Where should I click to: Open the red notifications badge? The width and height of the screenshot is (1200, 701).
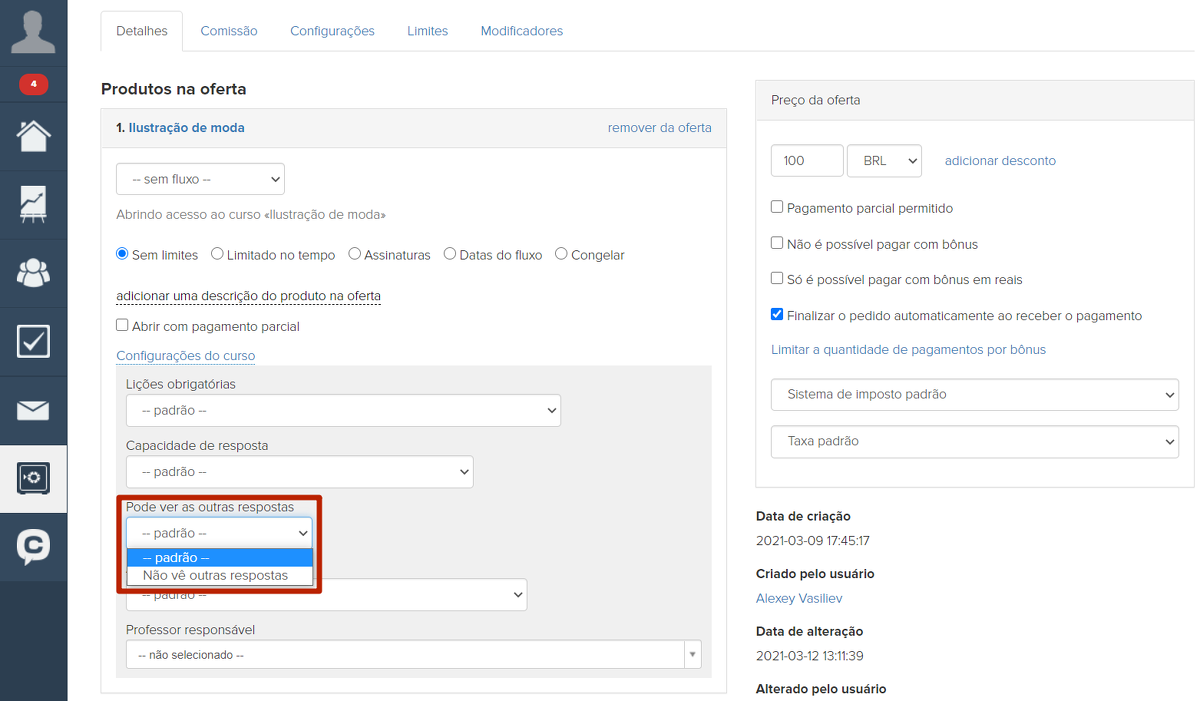[x=33, y=85]
